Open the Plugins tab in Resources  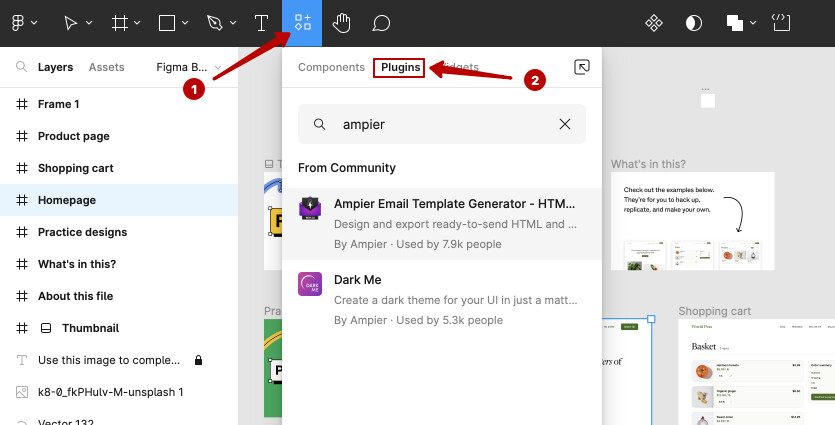[x=400, y=67]
